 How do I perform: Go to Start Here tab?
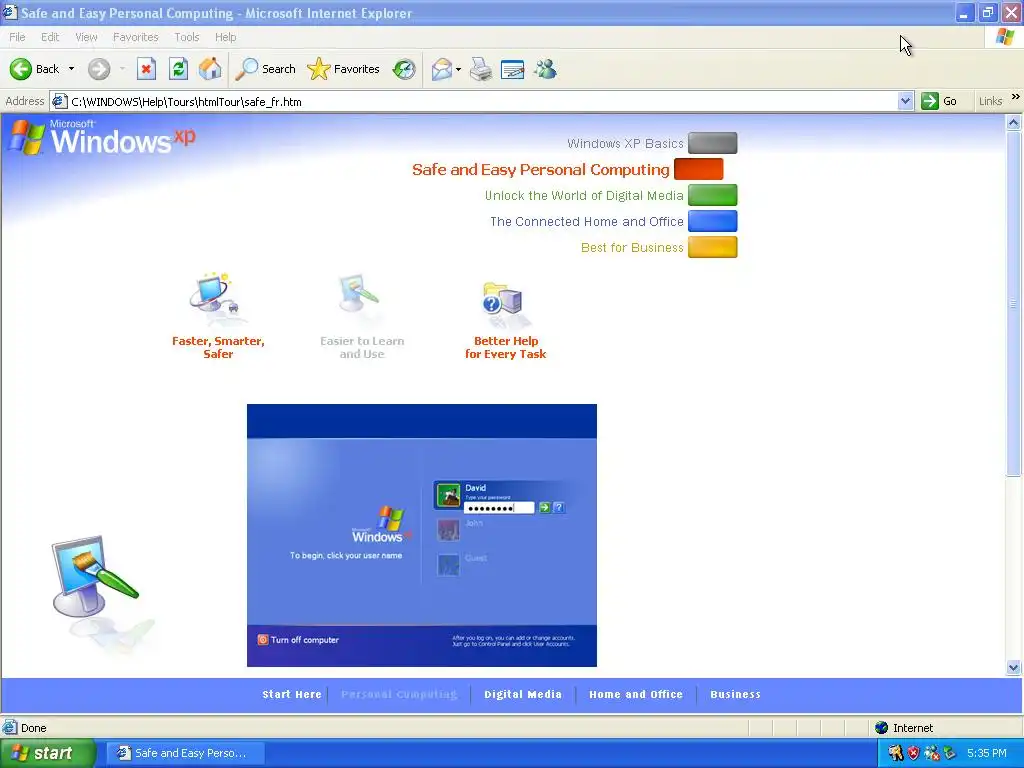[292, 694]
